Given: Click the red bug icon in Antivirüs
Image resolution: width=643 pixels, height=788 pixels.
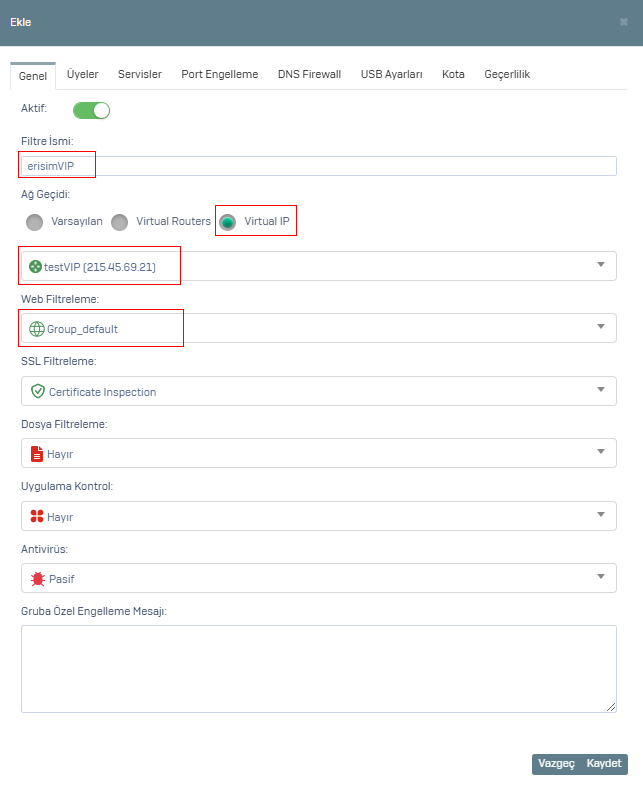Looking at the screenshot, I should (x=38, y=579).
